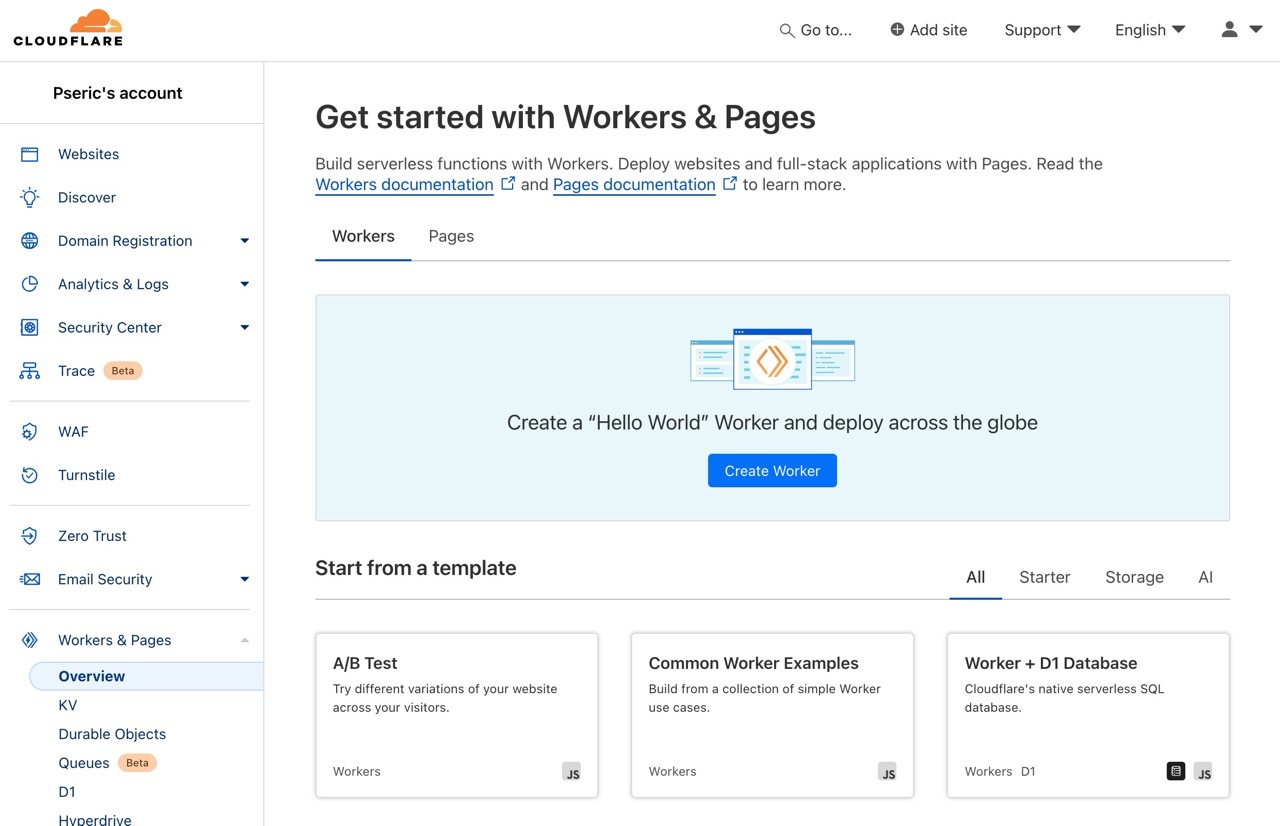Collapse the Workers & Pages section arrow
Image resolution: width=1280 pixels, height=826 pixels.
(245, 640)
